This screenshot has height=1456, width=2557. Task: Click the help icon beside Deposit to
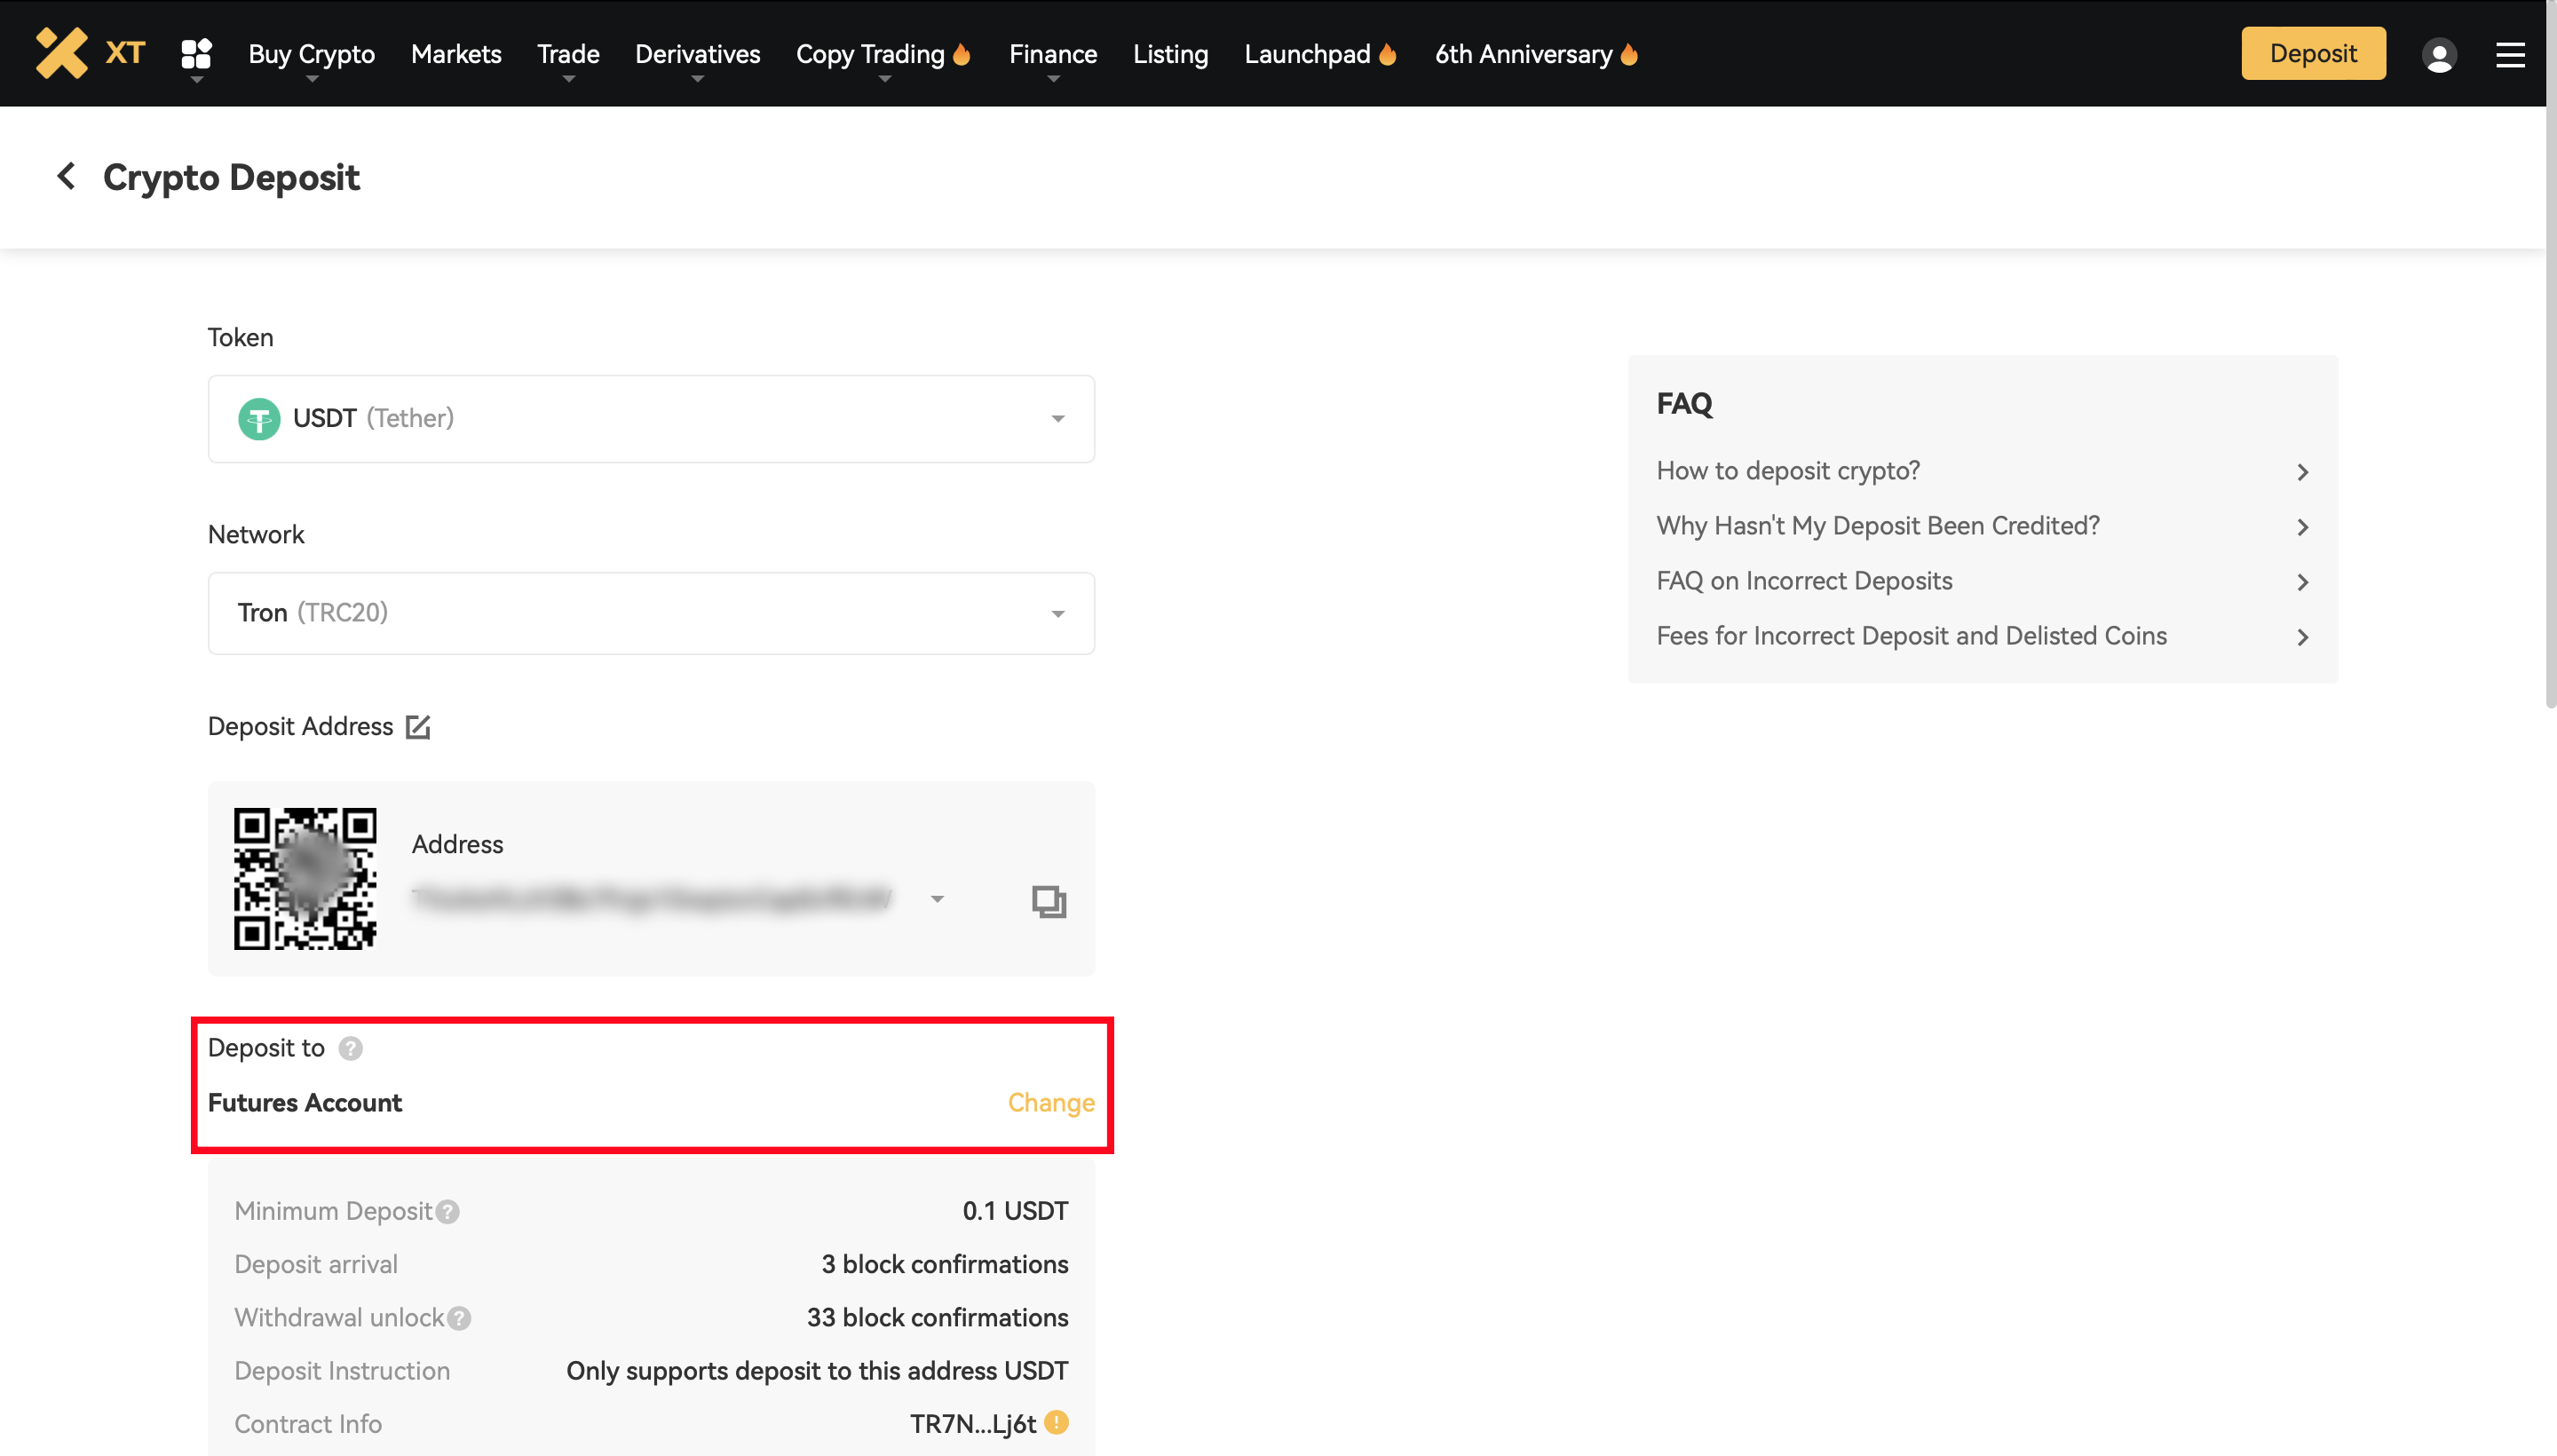(x=350, y=1047)
